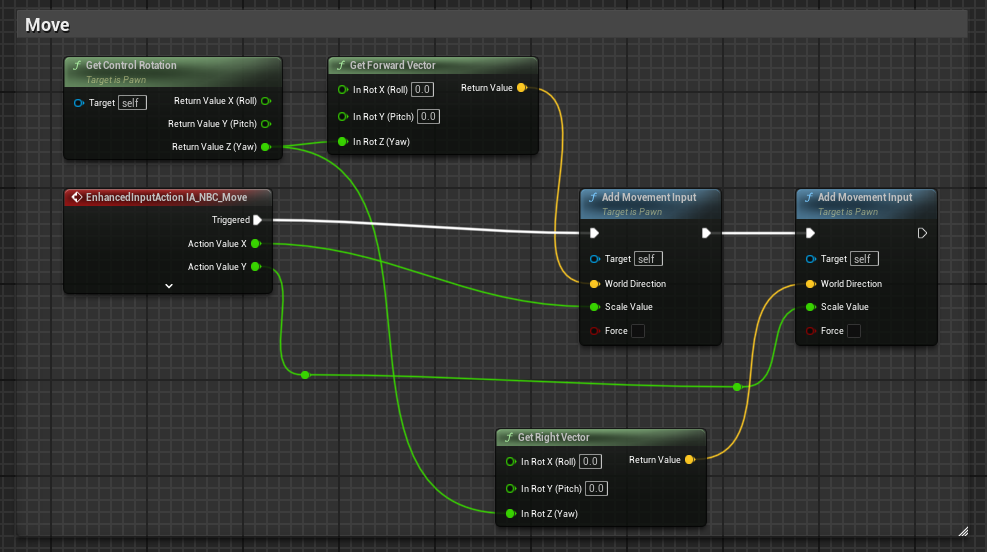Click Get Right Vector In Rot X value field
The width and height of the screenshot is (987, 552).
point(590,461)
